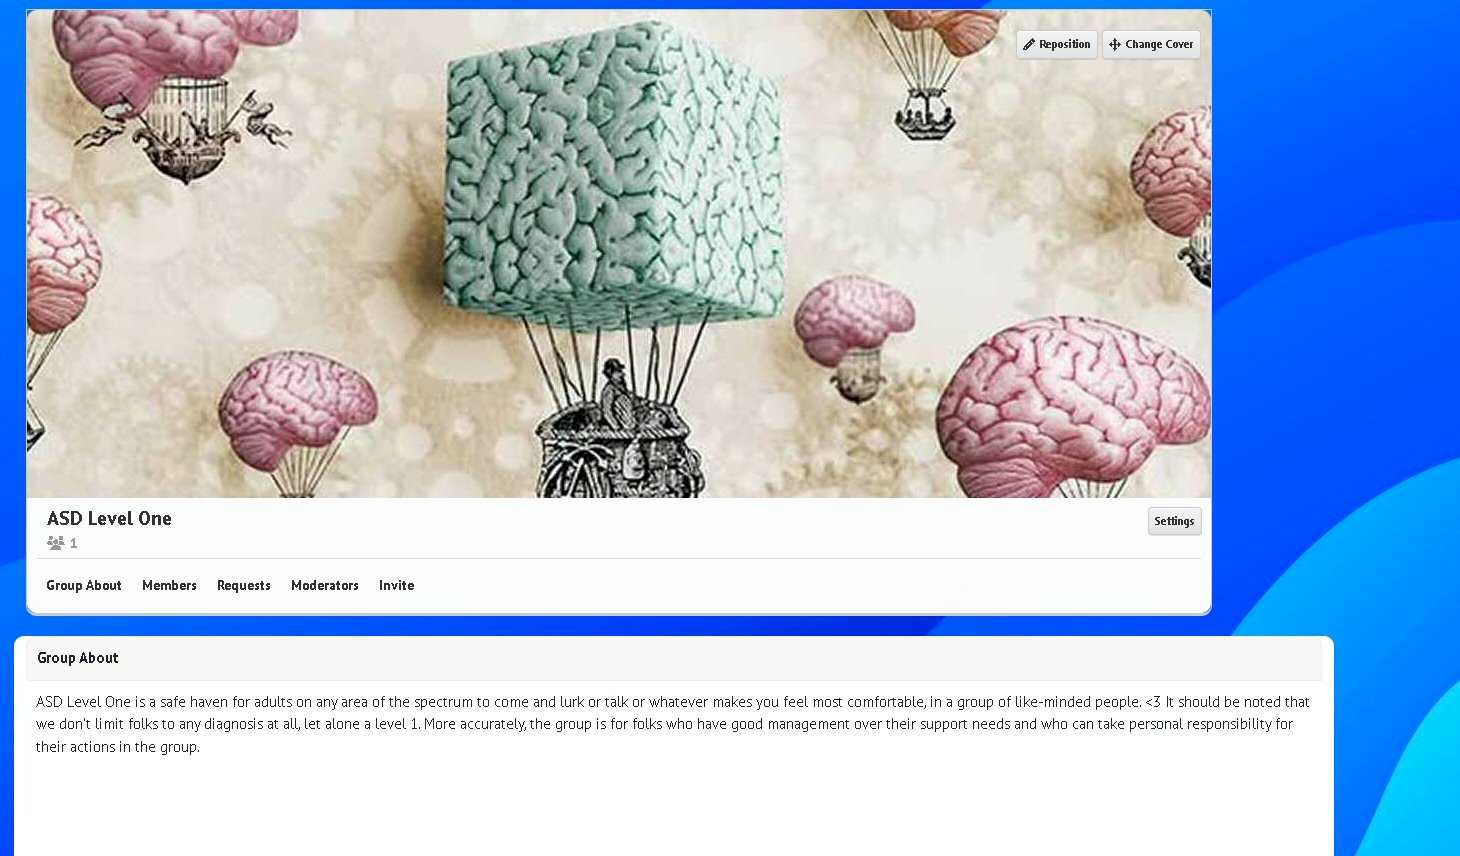Go to the Moderators tab
The height and width of the screenshot is (856, 1460).
pyautogui.click(x=325, y=585)
